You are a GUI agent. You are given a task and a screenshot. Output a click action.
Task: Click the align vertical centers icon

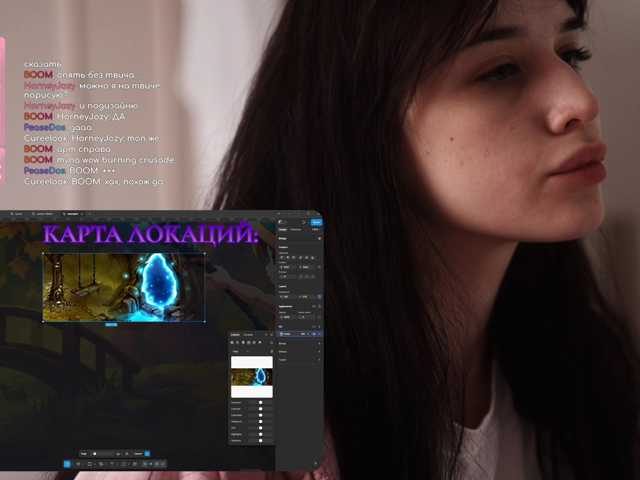(307, 258)
